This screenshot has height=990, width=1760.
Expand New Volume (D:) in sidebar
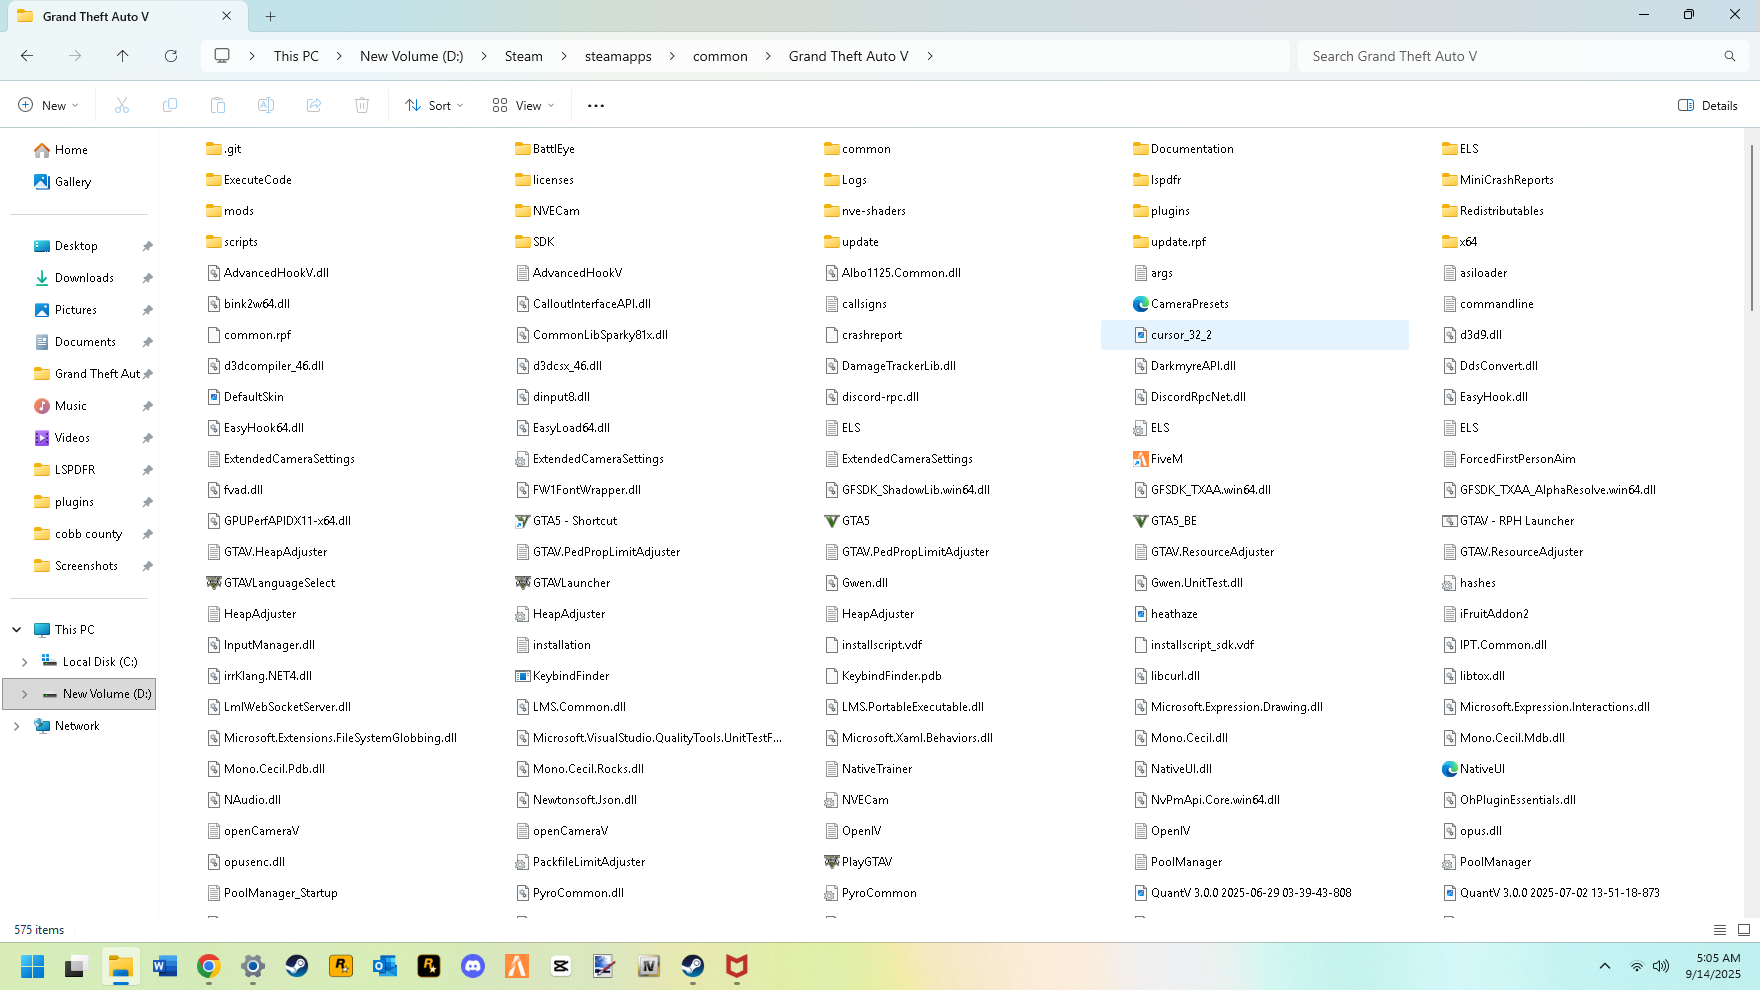[x=25, y=694]
